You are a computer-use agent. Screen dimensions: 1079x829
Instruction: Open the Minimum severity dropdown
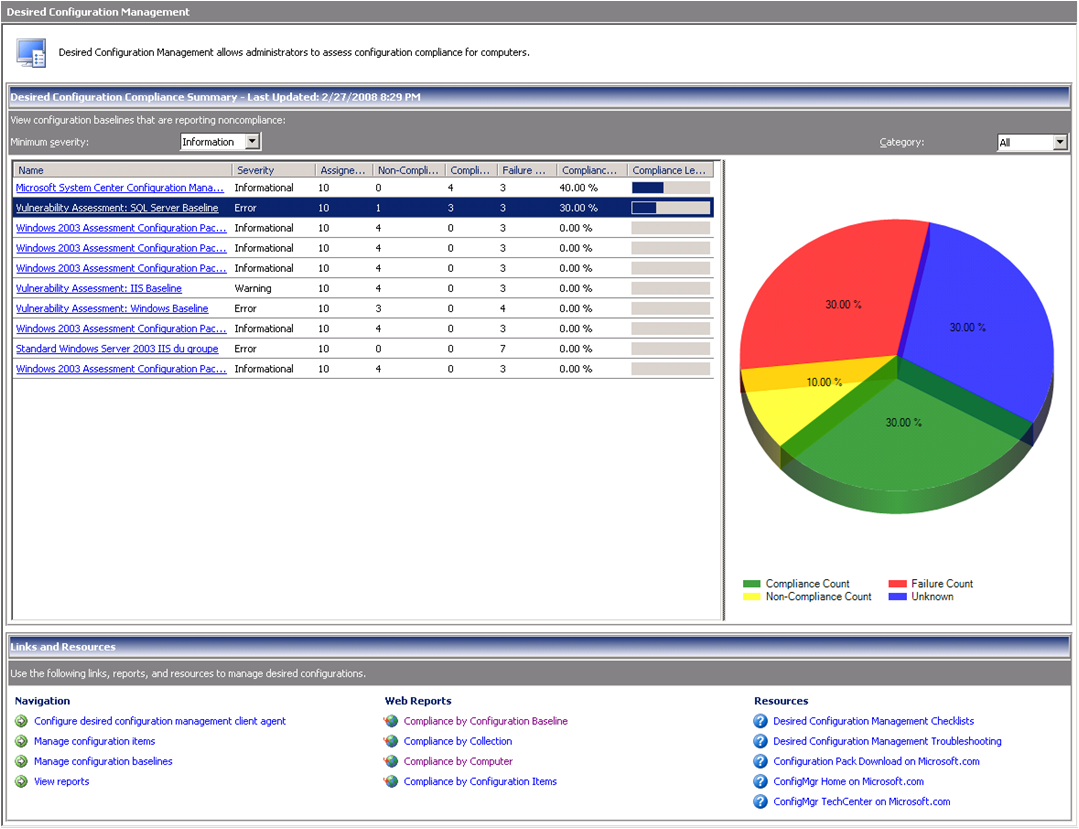coord(252,142)
